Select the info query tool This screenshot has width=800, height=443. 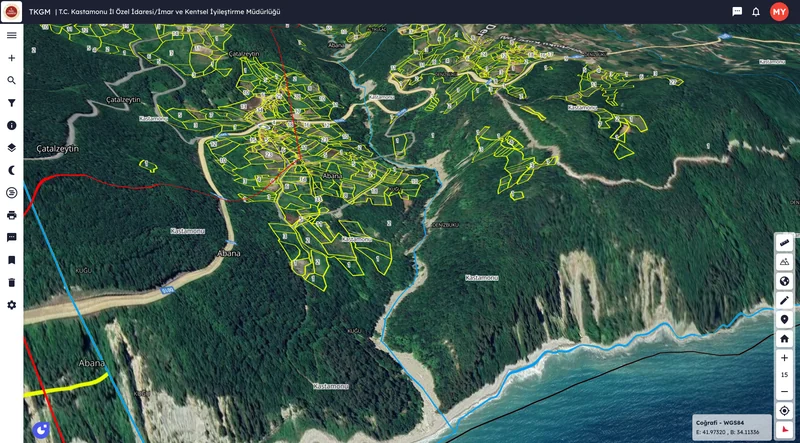[11, 125]
